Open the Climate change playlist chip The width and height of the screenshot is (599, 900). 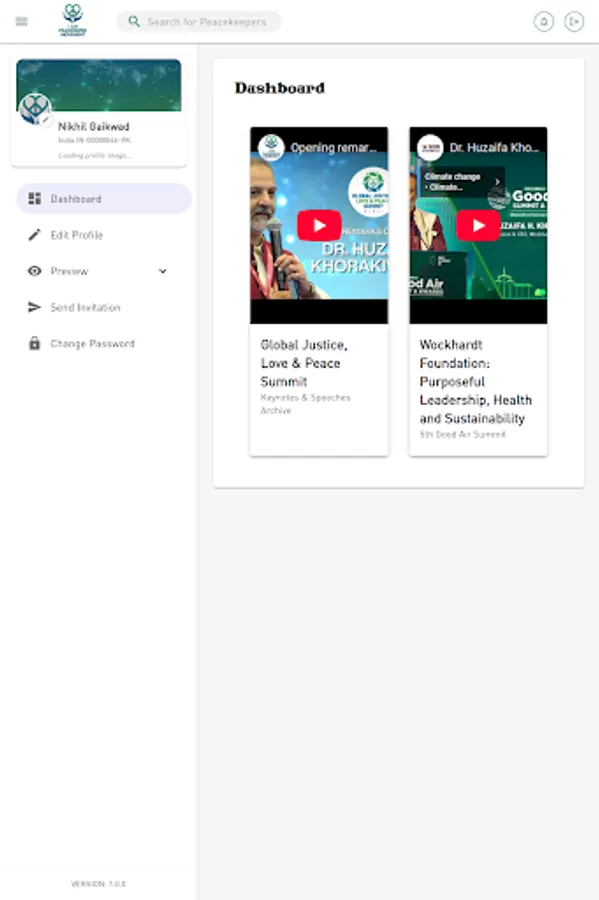point(462,181)
